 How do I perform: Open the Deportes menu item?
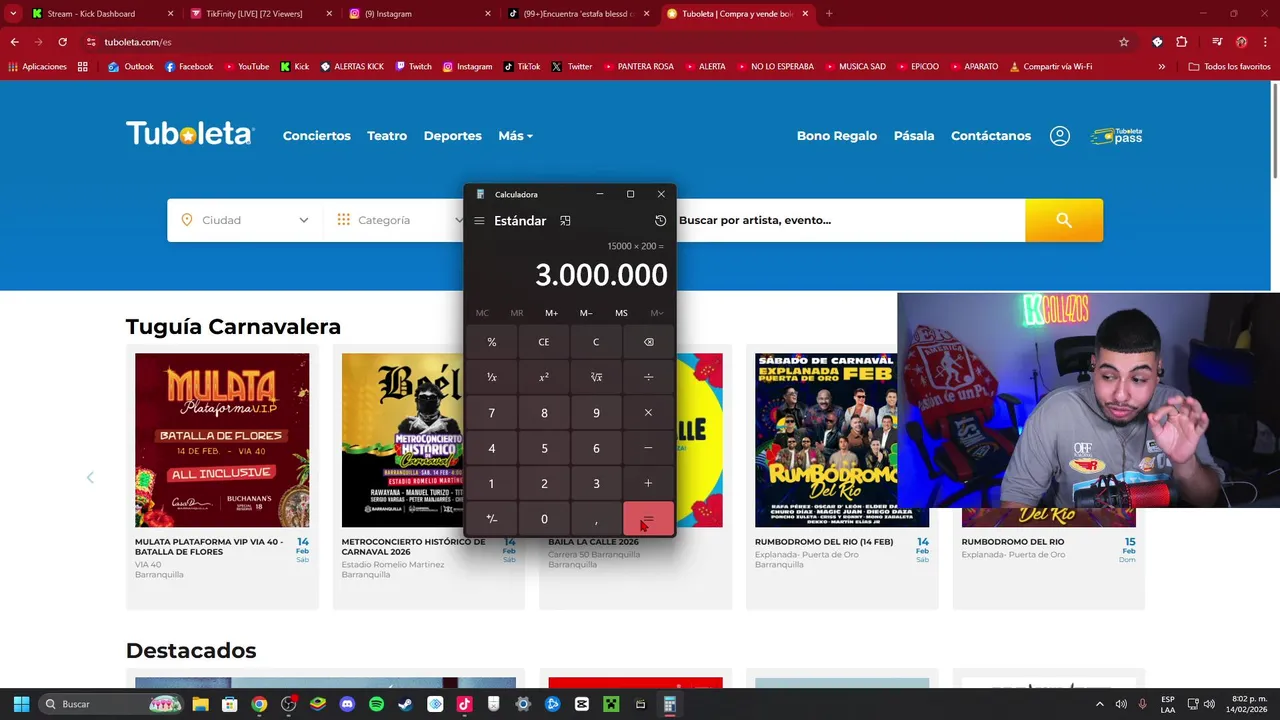[x=453, y=136]
